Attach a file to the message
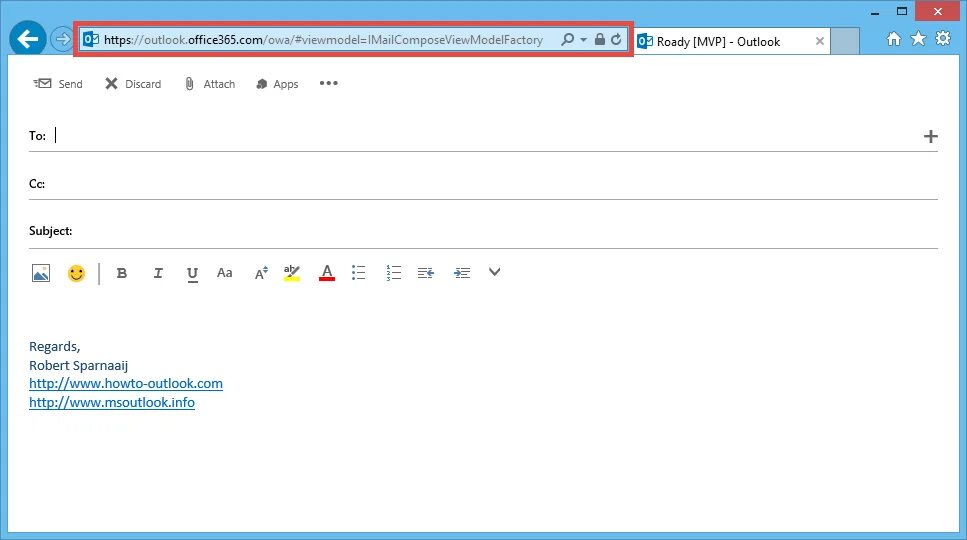This screenshot has height=540, width=967. click(x=210, y=84)
